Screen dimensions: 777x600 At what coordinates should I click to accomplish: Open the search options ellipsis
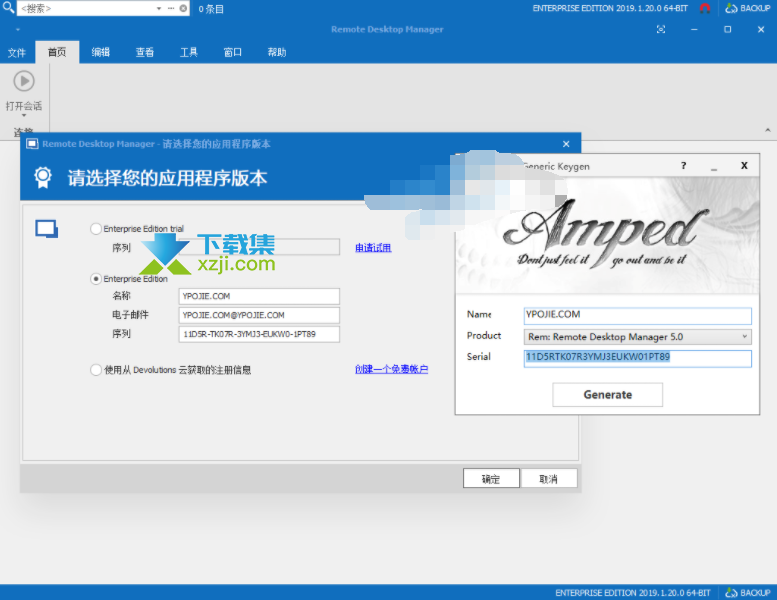point(171,8)
